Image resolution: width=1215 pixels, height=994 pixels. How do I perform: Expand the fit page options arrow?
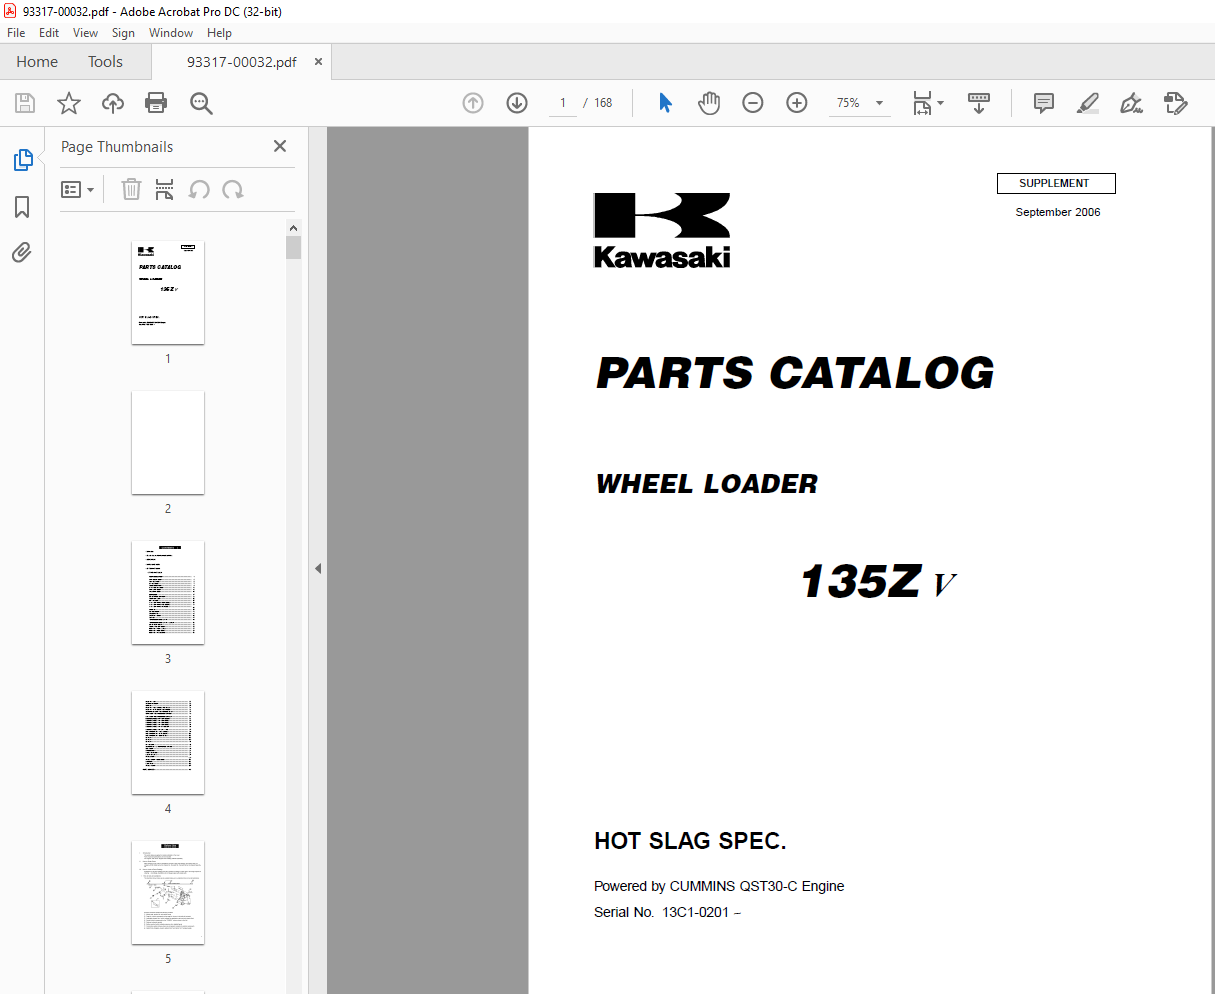pyautogui.click(x=940, y=103)
